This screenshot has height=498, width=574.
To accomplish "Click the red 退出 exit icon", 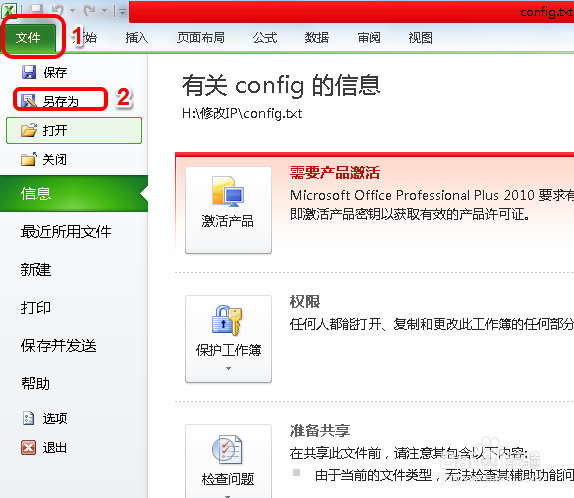I will (29, 447).
